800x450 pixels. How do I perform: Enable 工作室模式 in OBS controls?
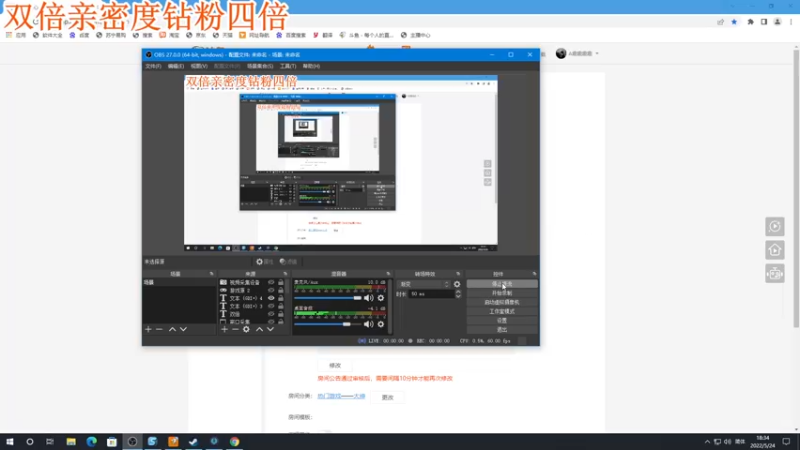502,312
